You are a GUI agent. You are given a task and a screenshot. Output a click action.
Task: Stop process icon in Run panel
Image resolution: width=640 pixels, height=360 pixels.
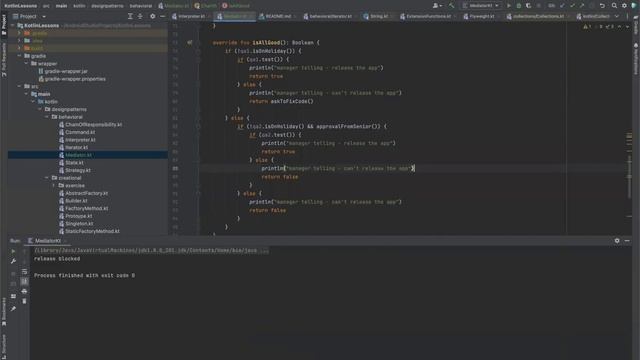[x=13, y=274]
